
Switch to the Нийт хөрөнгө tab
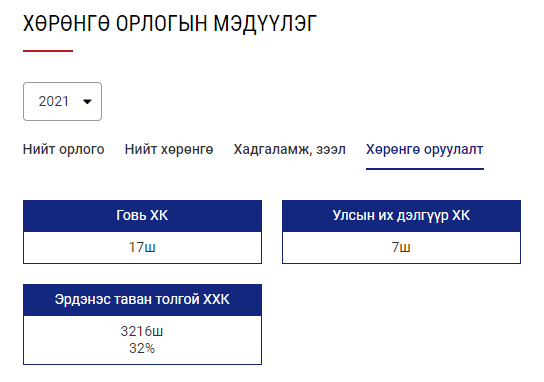coord(169,149)
